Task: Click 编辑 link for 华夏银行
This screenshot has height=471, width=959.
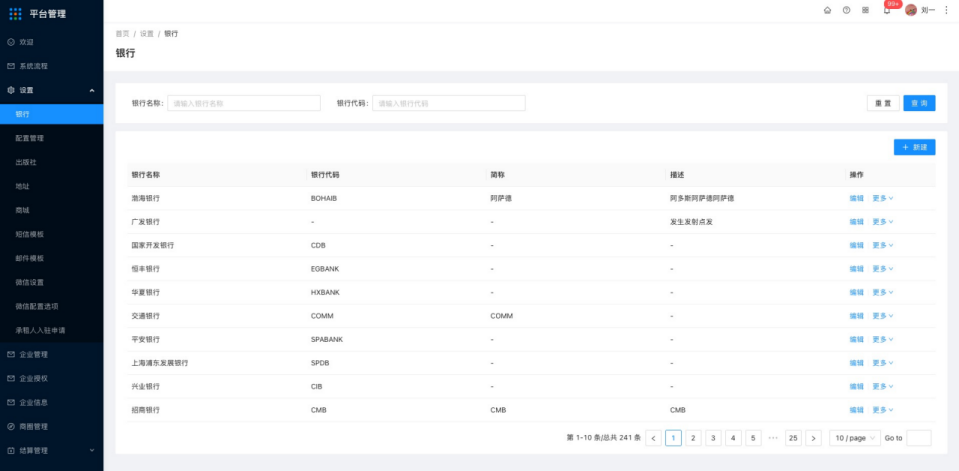Action: click(856, 292)
